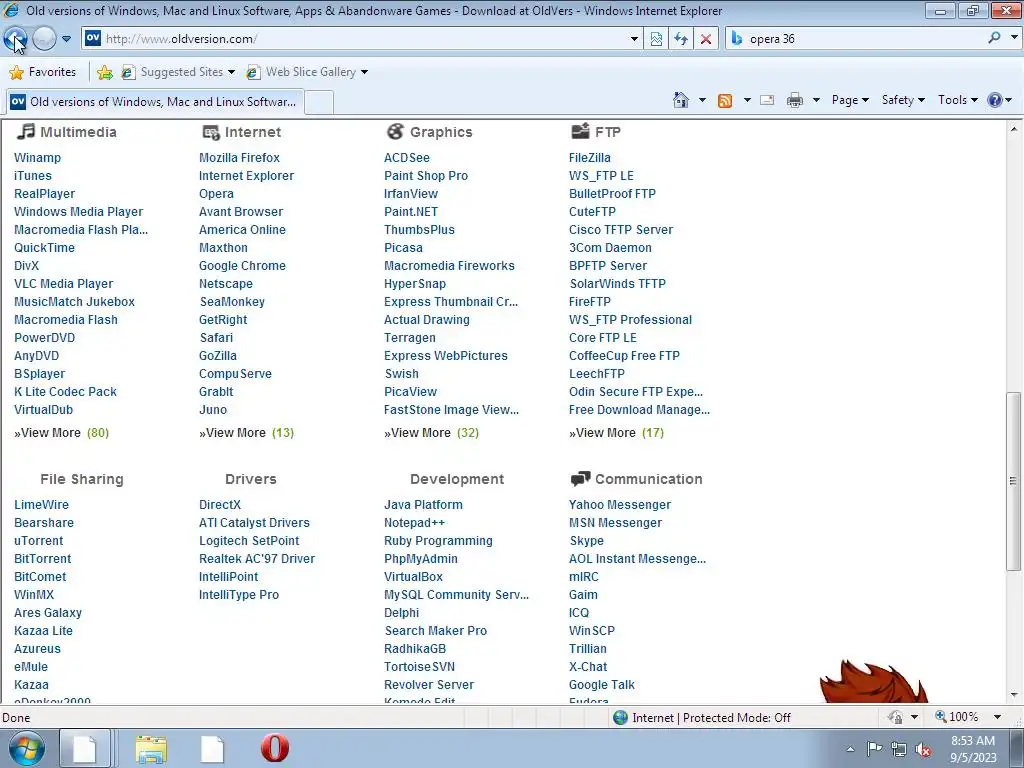Click the Print icon

click(795, 100)
